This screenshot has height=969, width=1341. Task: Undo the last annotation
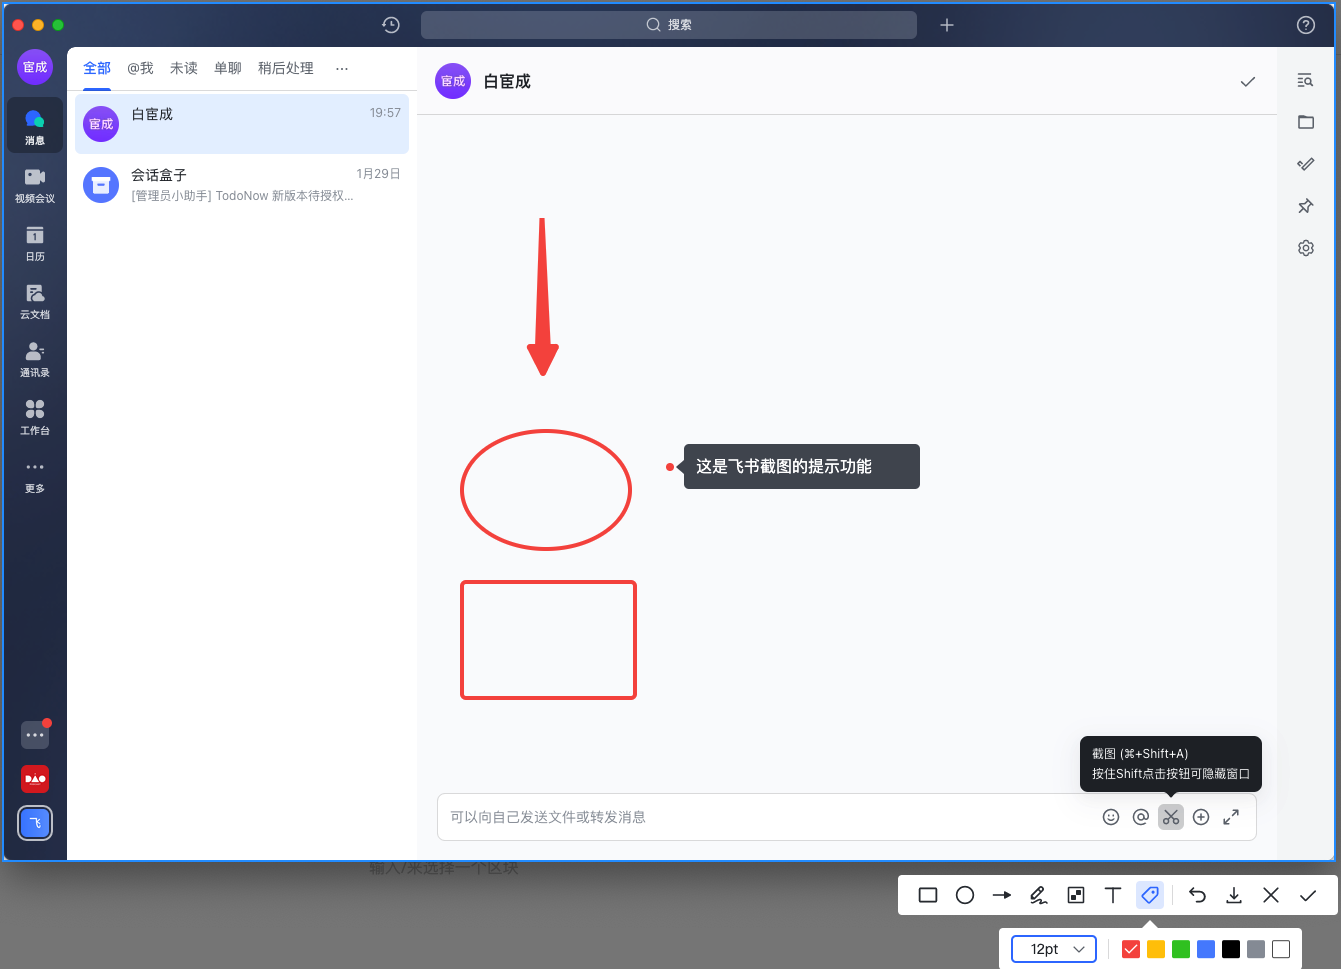click(1197, 895)
